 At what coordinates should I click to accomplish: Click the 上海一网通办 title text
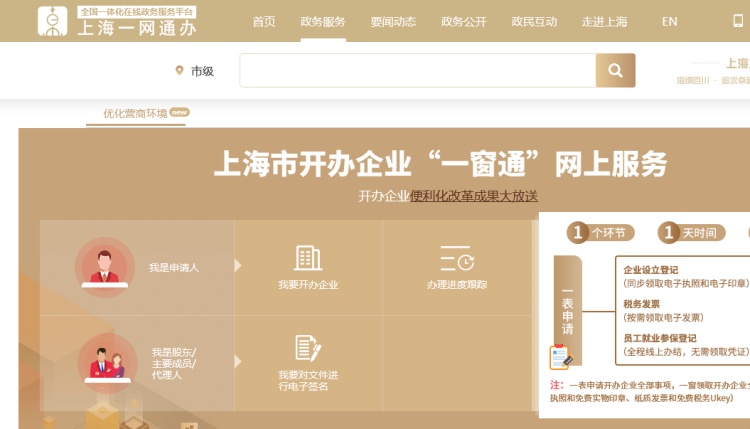[137, 28]
